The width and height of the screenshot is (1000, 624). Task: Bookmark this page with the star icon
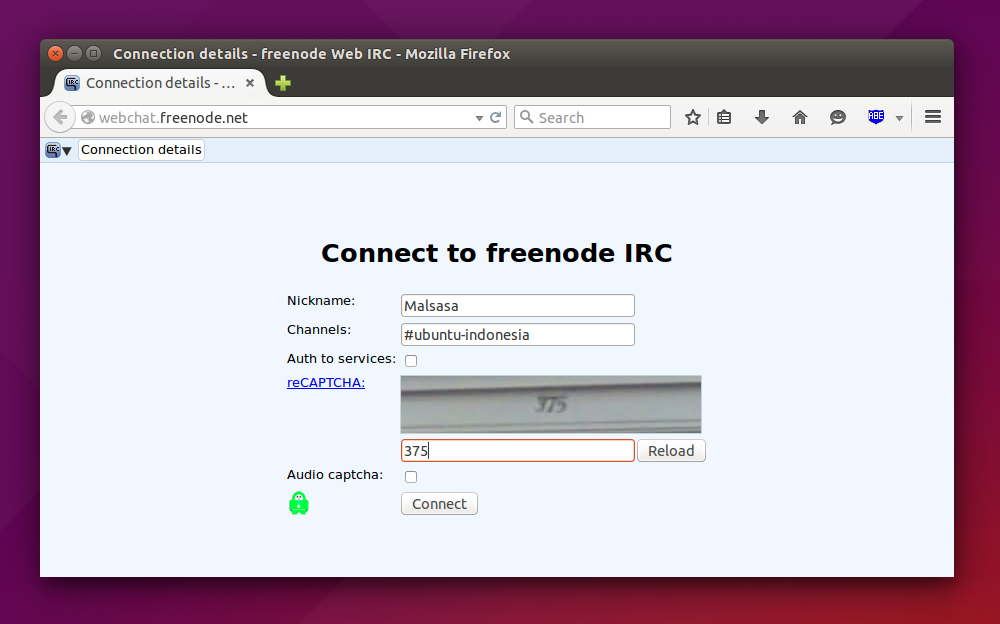tap(692, 117)
